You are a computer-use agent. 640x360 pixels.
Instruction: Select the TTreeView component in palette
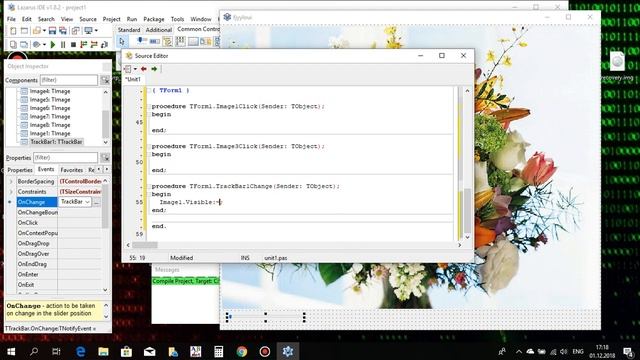tap(167, 41)
